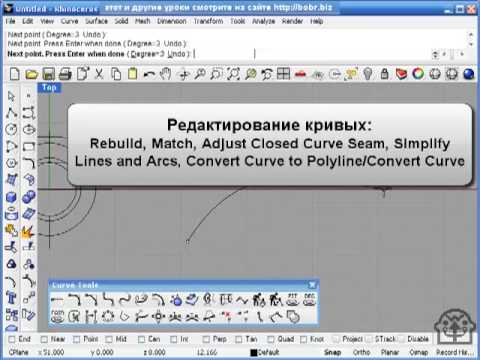This screenshot has width=480, height=360.
Task: Click the blue Render sphere icon
Action: (468, 74)
